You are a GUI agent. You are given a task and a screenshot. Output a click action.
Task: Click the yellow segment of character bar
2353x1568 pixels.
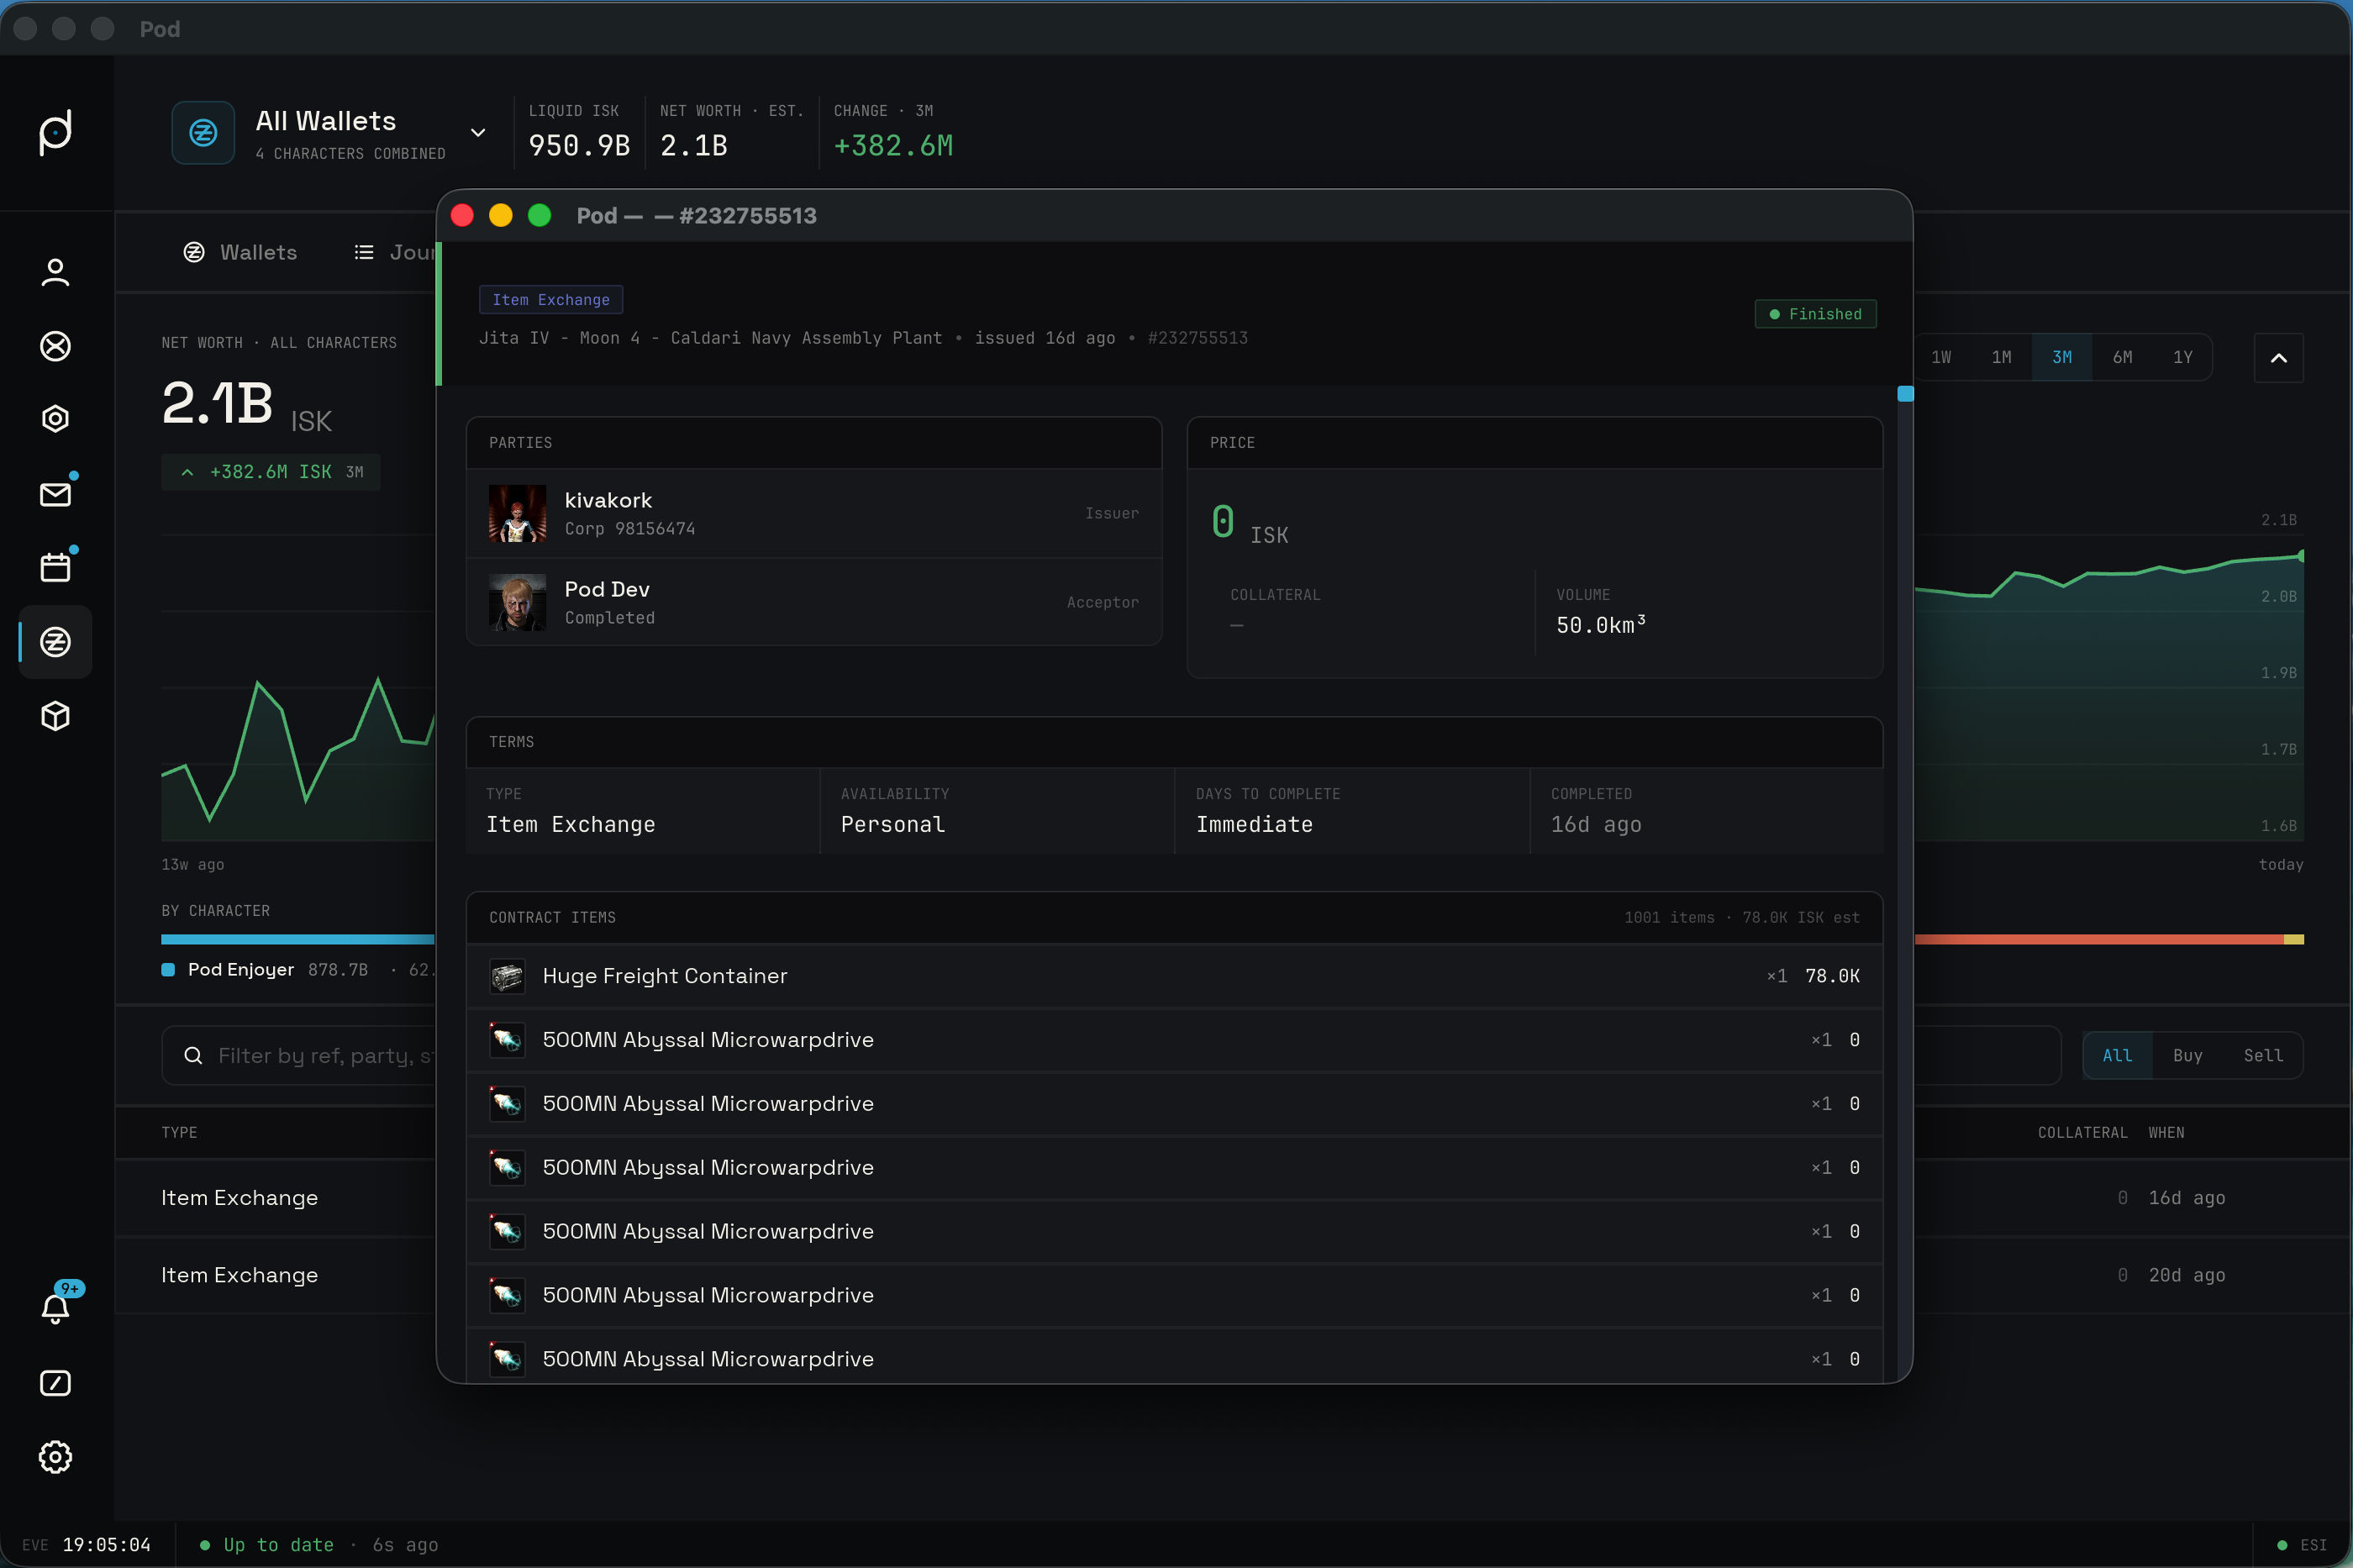coord(2293,939)
